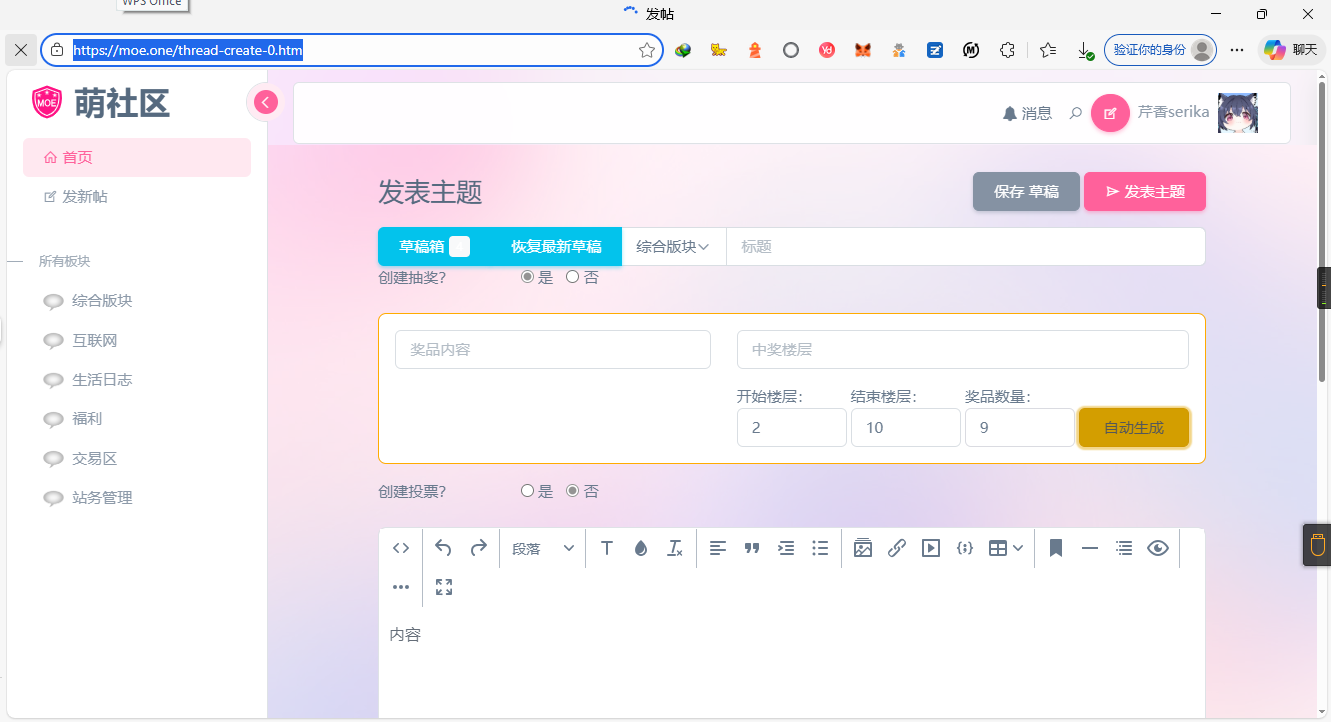Viewport: 1331px width, 722px height.
Task: Select 是 for create lottery
Action: click(x=528, y=277)
